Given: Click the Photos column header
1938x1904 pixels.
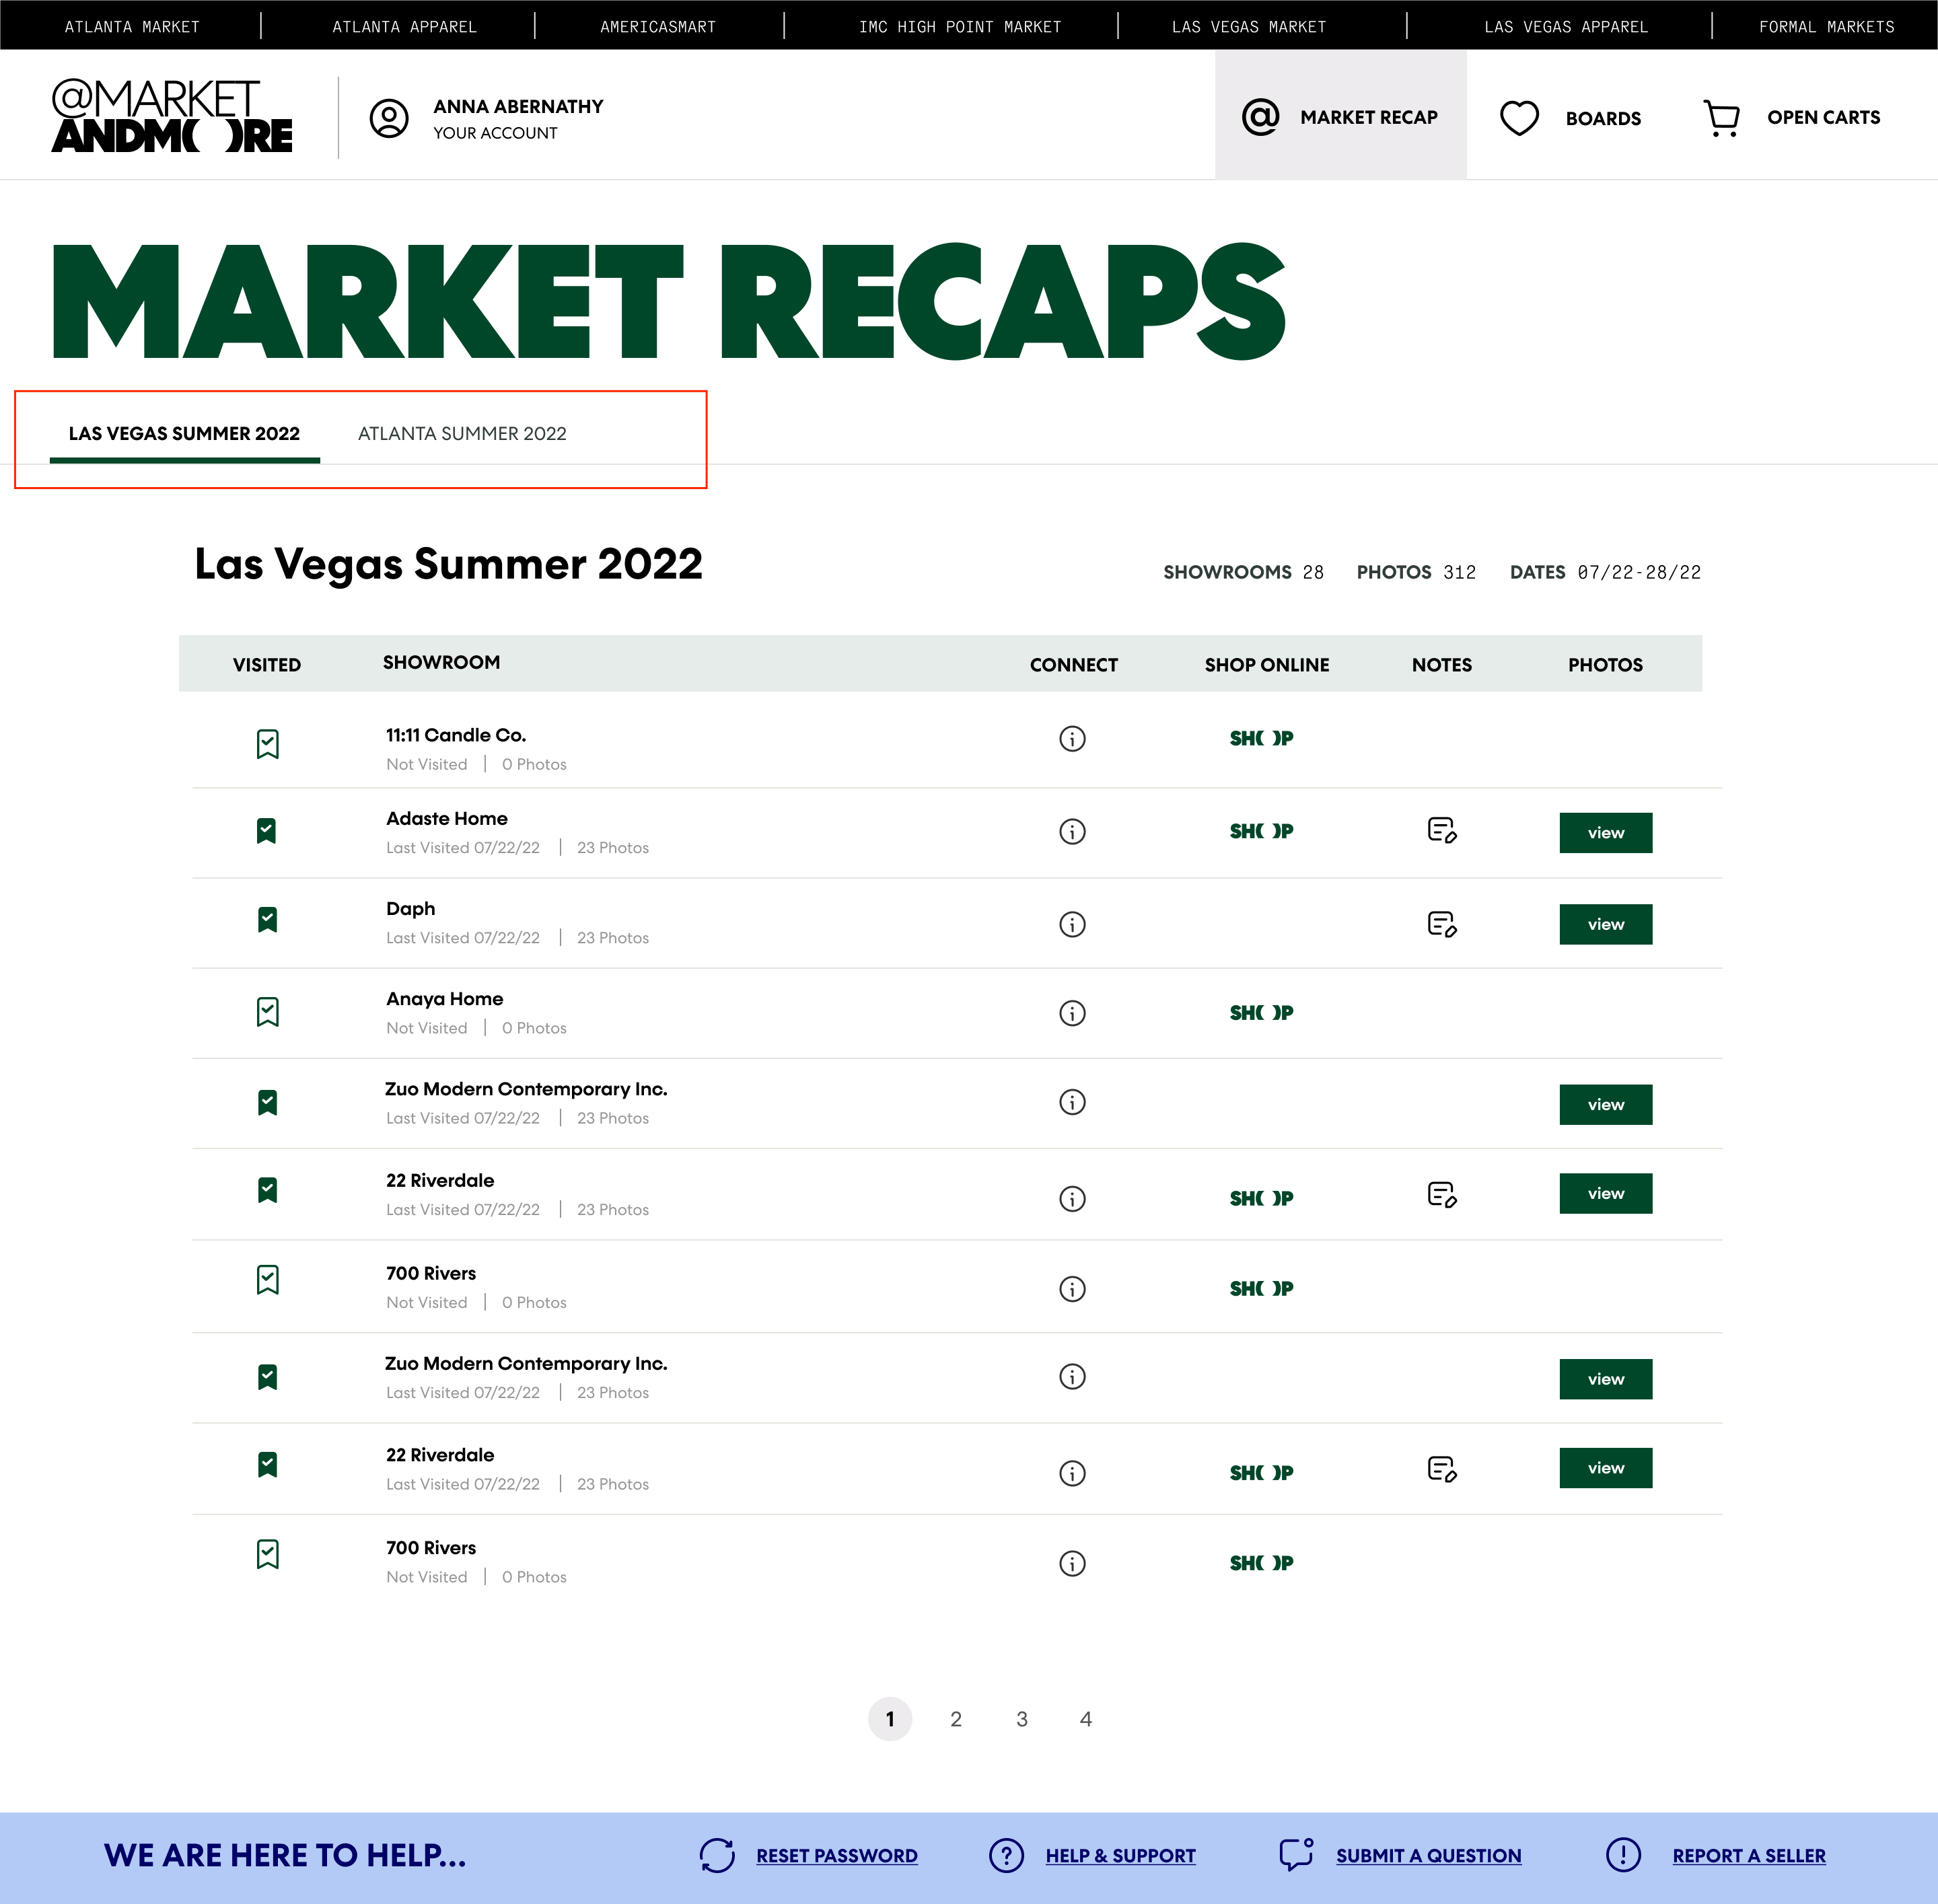Looking at the screenshot, I should click(x=1605, y=665).
